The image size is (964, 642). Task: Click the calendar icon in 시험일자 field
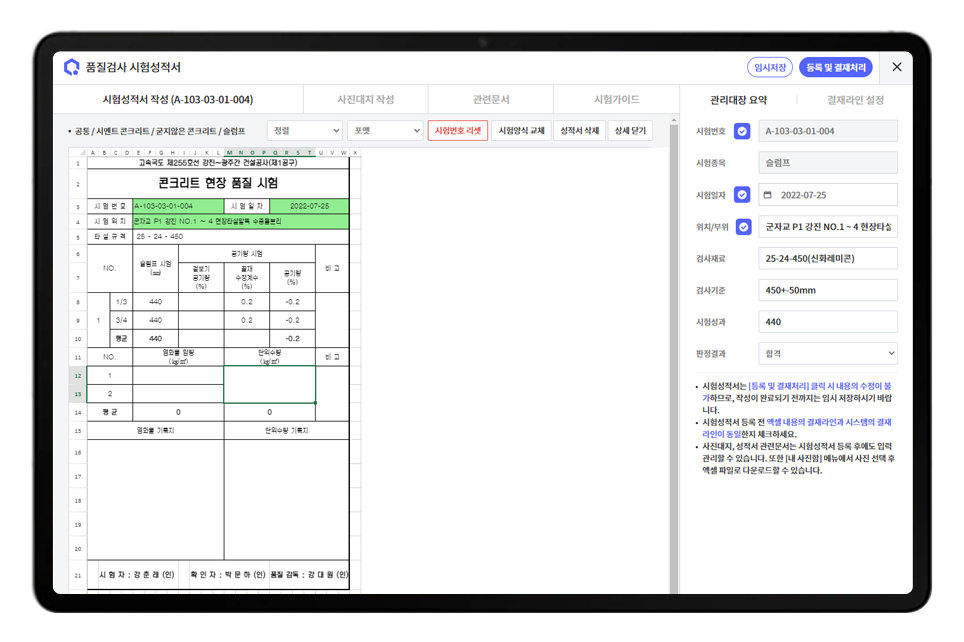[768, 195]
